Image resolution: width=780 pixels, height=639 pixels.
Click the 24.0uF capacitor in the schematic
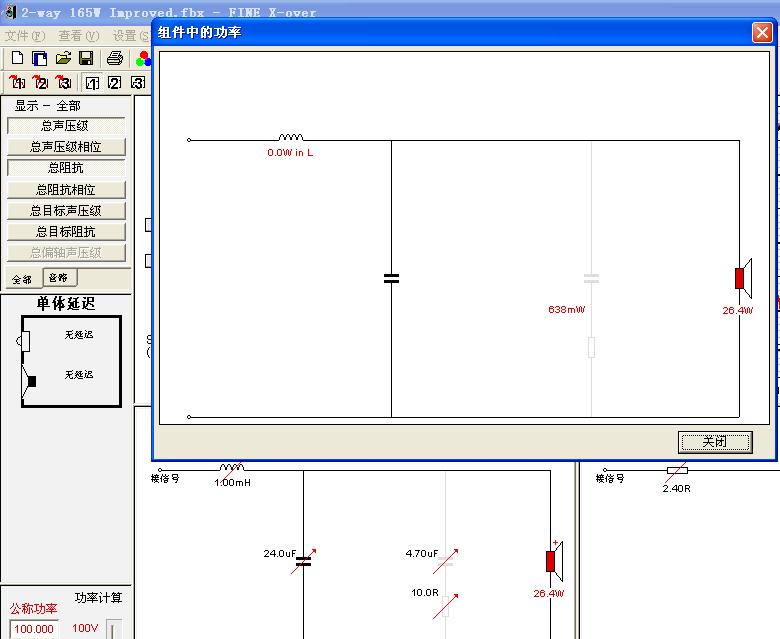pos(302,561)
